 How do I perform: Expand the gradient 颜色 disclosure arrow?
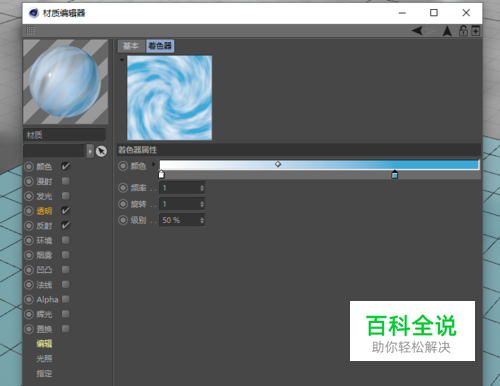click(153, 164)
